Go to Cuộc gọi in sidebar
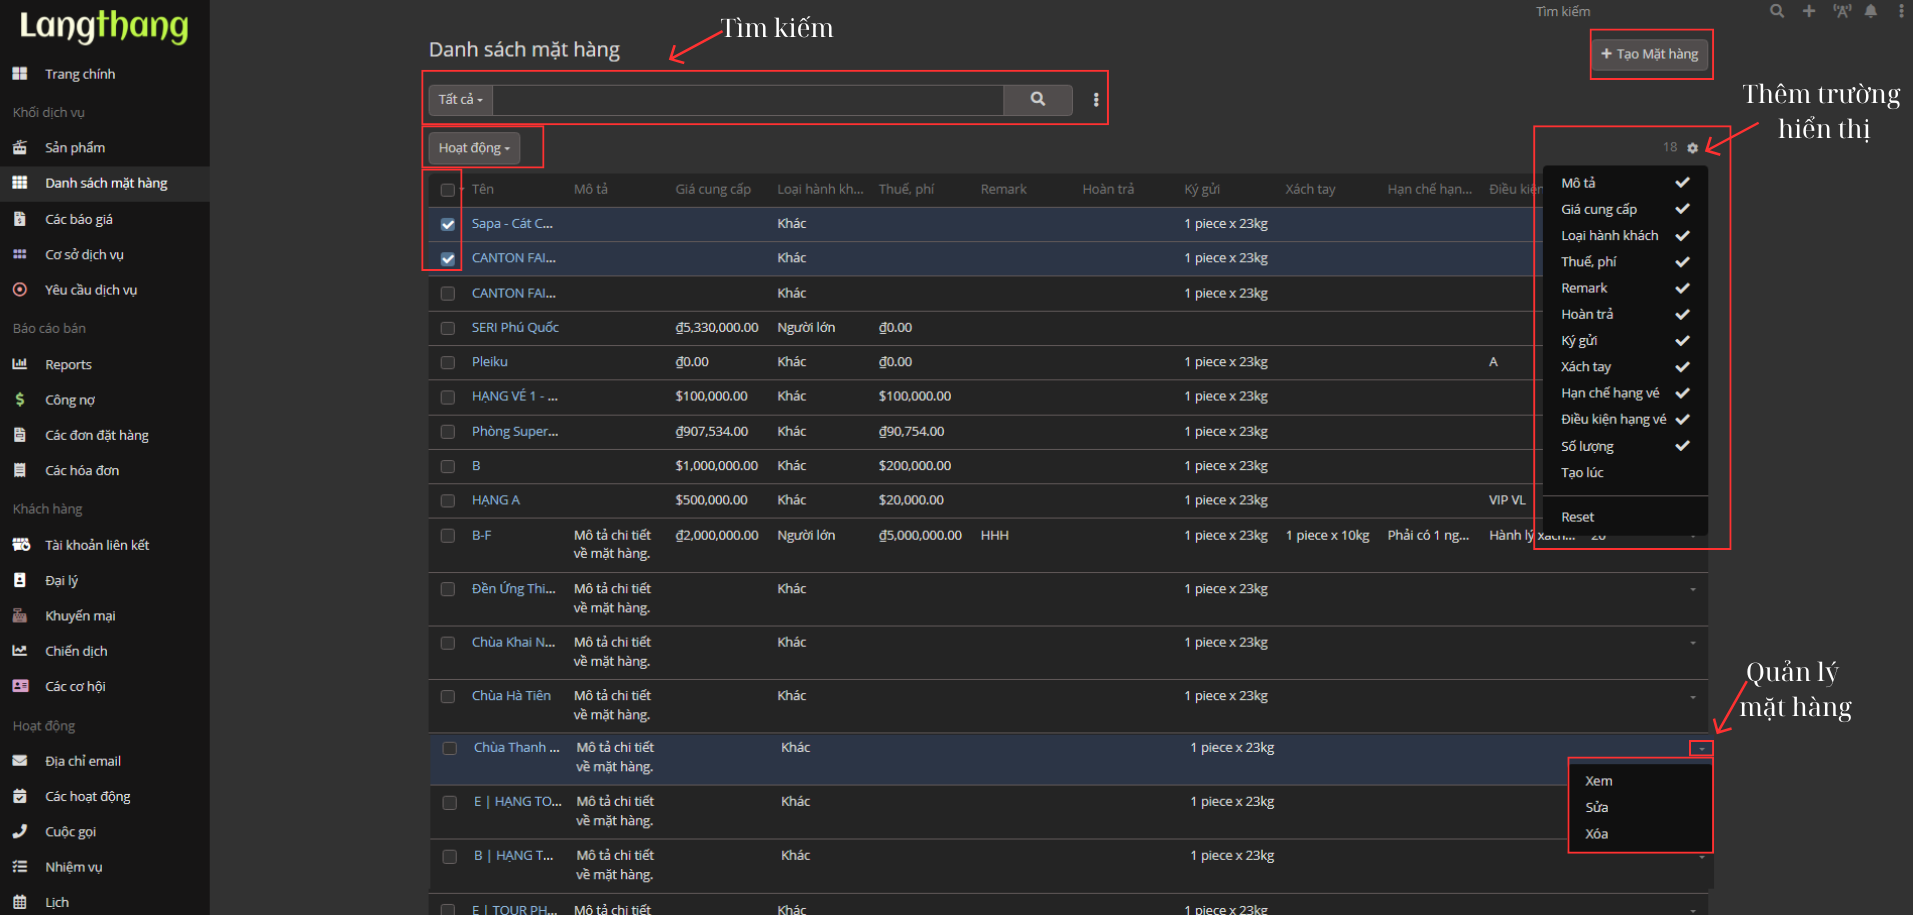This screenshot has height=915, width=1913. coord(70,832)
